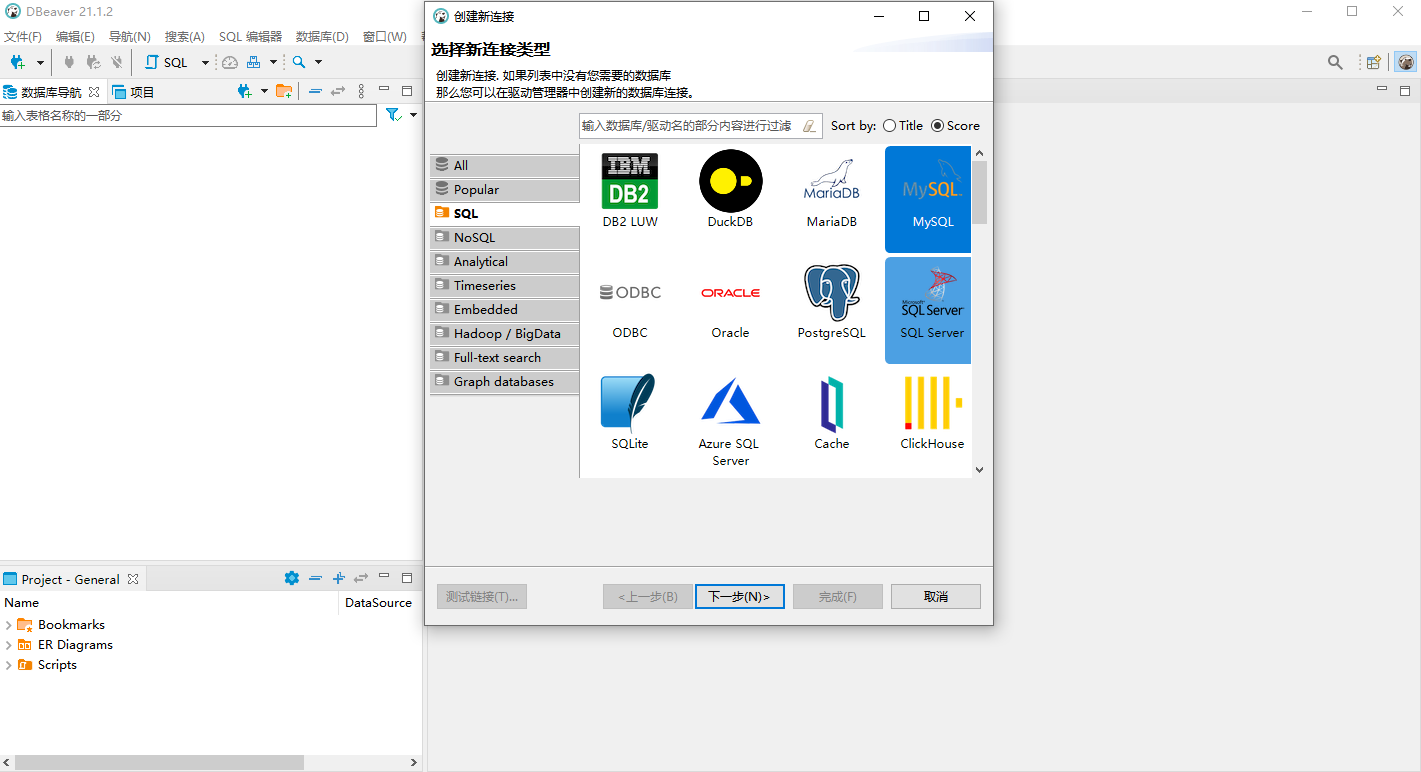Select the PostgreSQL elephant icon
1421x772 pixels.
coord(831,293)
